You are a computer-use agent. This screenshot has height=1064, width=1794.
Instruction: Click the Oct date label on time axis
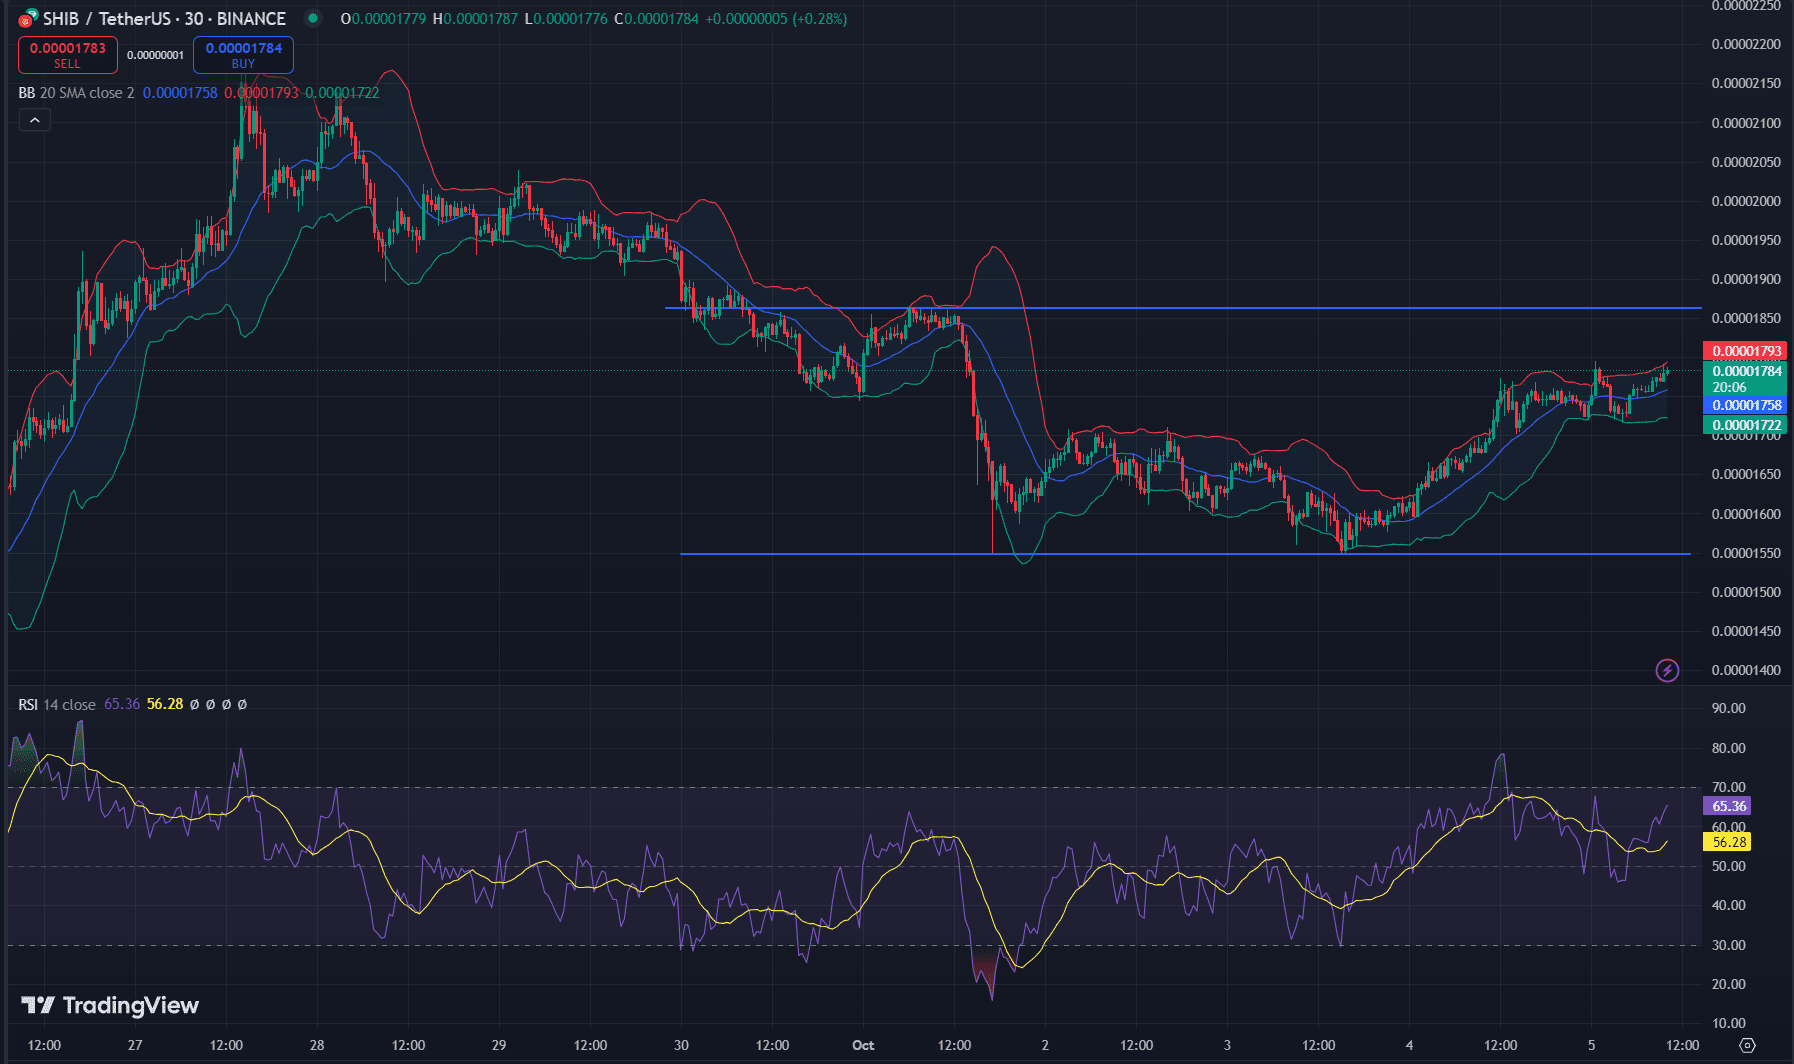[x=863, y=1045]
